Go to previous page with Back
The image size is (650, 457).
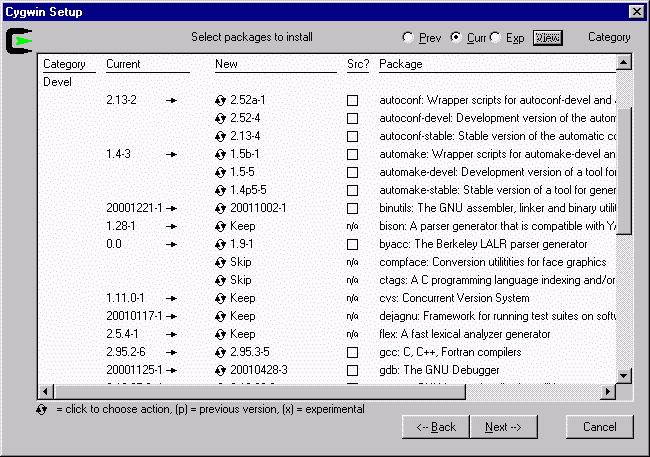point(436,427)
